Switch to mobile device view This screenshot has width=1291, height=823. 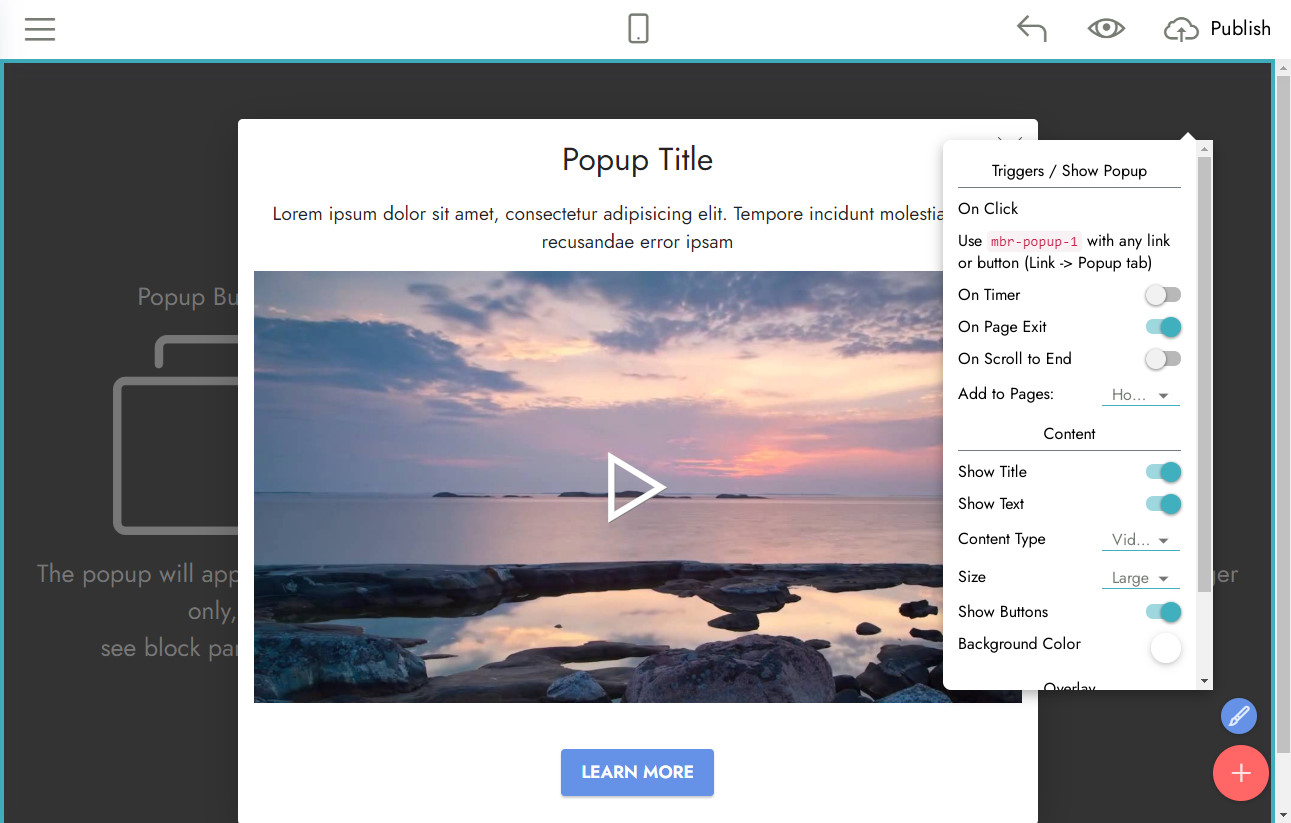pyautogui.click(x=638, y=29)
